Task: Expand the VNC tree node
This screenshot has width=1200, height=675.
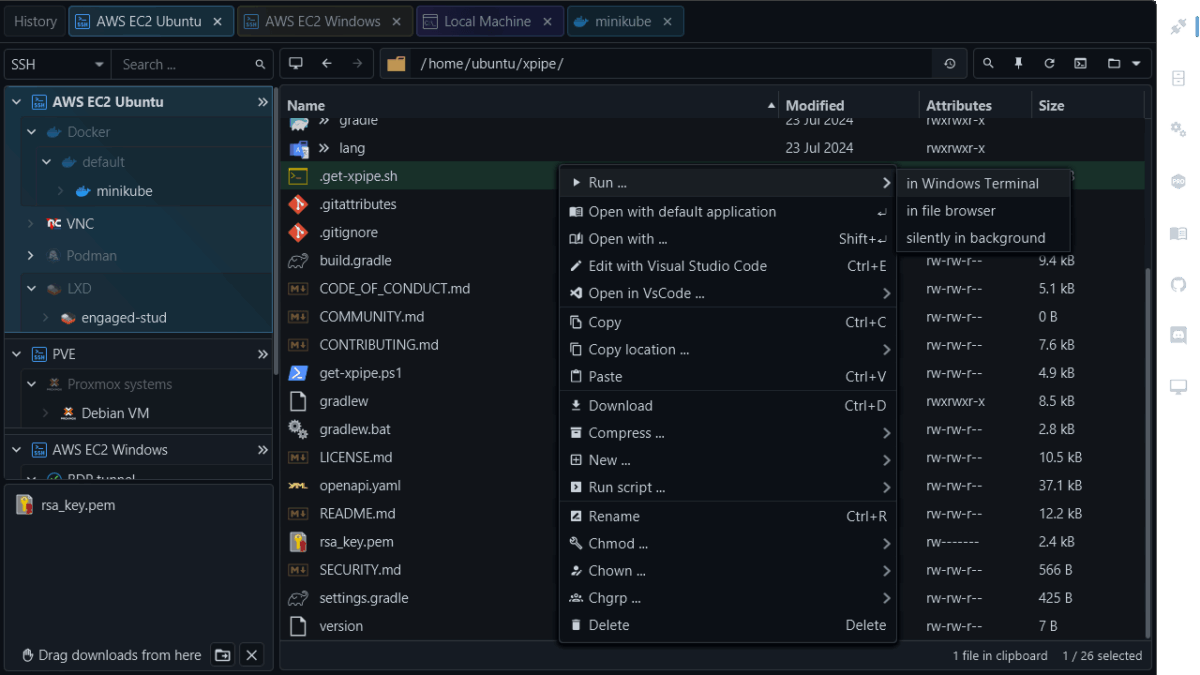Action: pyautogui.click(x=32, y=224)
